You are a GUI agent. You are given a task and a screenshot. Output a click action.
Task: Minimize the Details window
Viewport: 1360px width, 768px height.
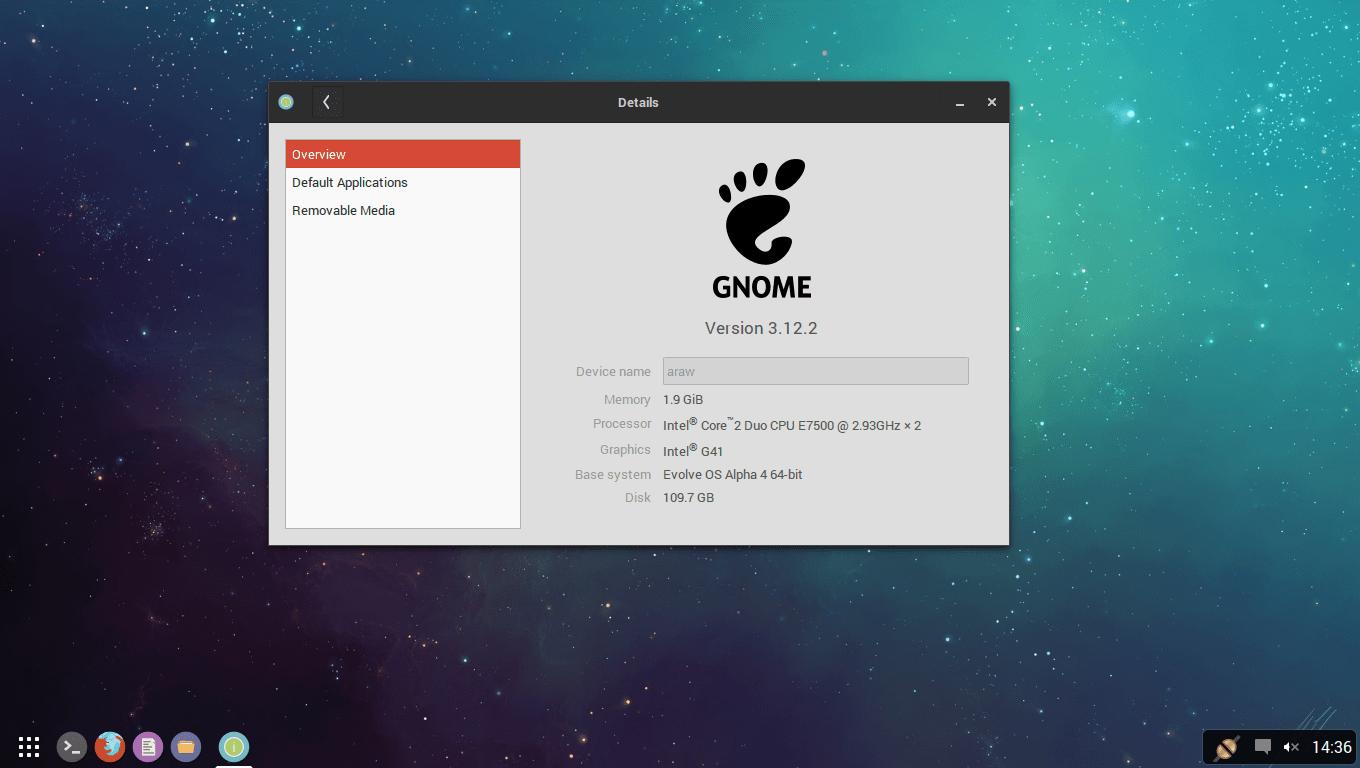tap(960, 103)
